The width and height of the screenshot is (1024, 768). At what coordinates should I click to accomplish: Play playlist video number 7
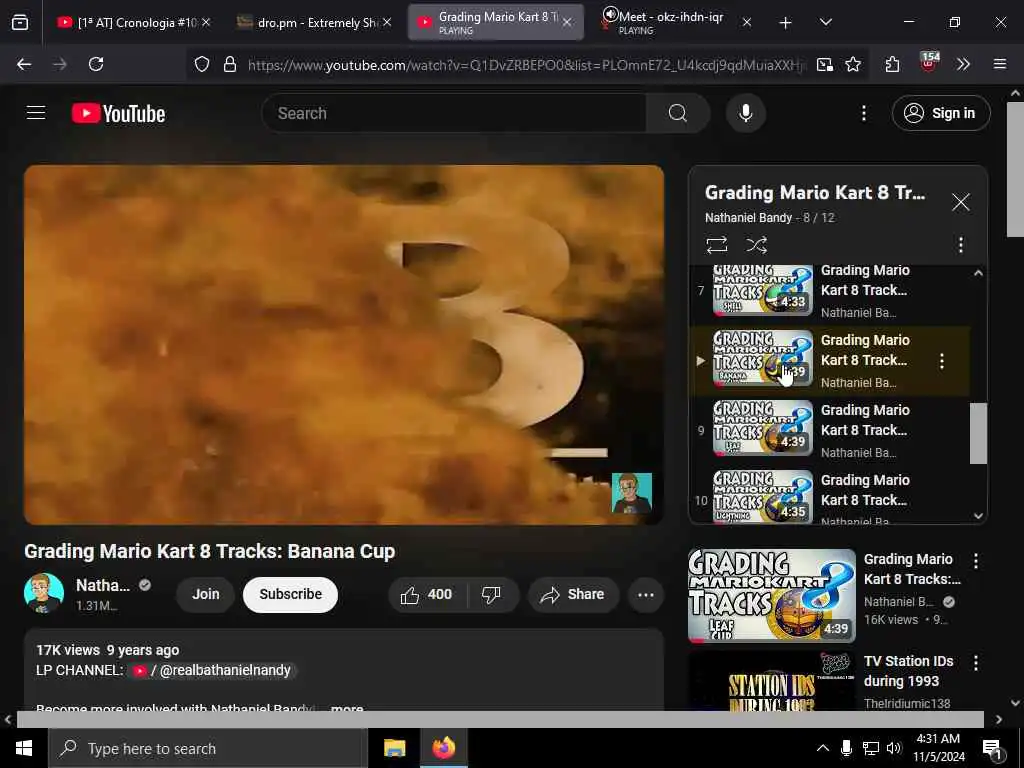point(829,291)
